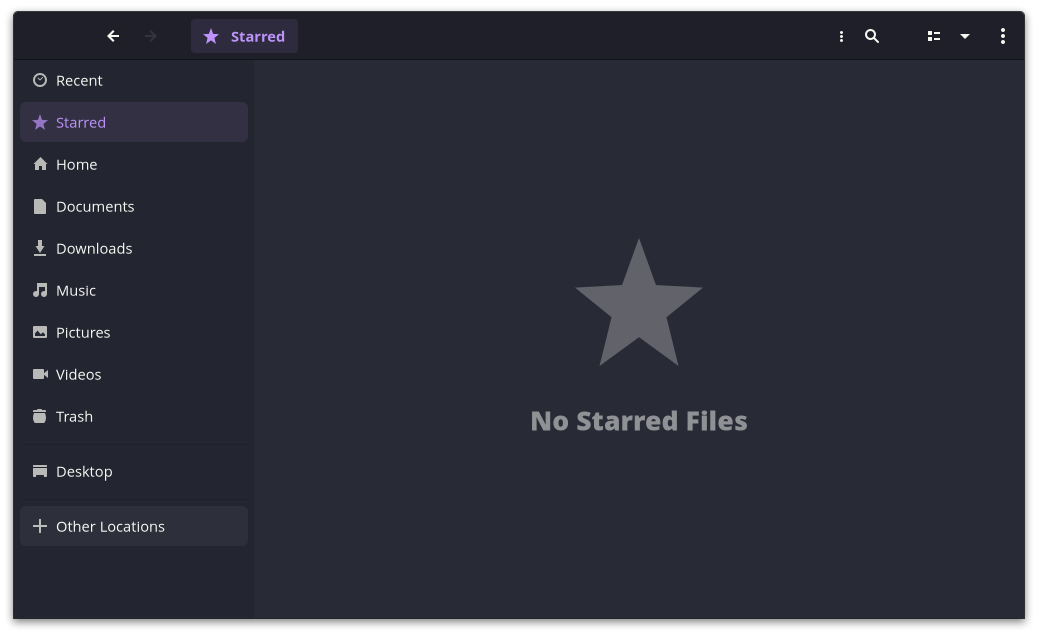Open the Videos folder
The width and height of the screenshot is (1038, 635).
(78, 374)
